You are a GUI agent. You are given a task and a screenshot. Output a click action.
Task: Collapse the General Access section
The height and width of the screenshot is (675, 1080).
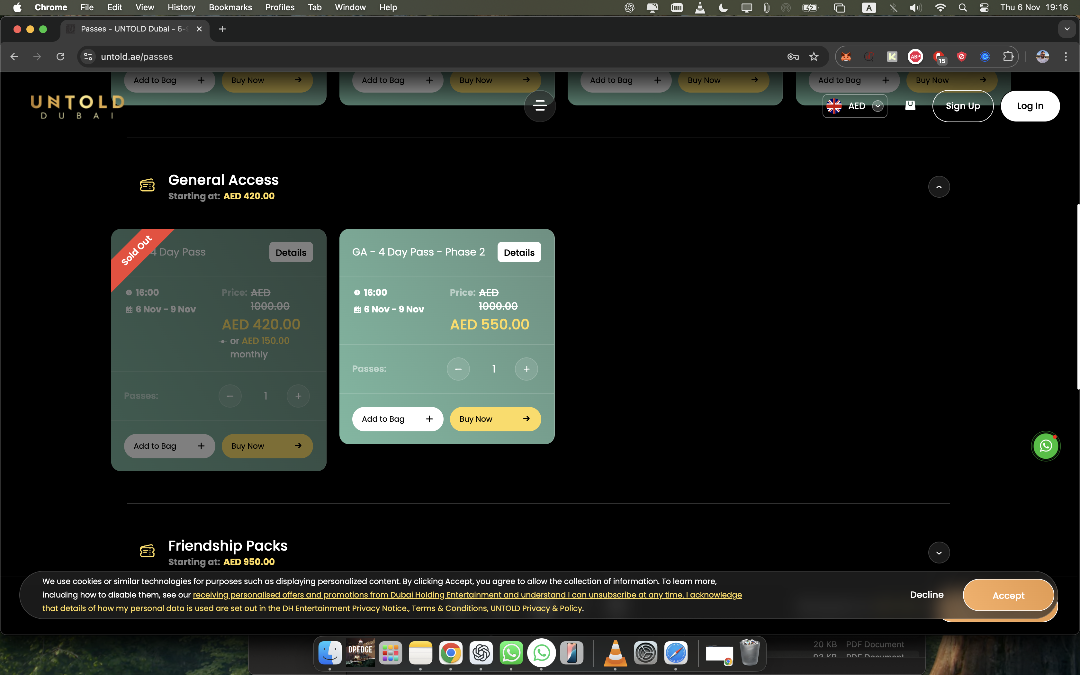[x=938, y=187]
